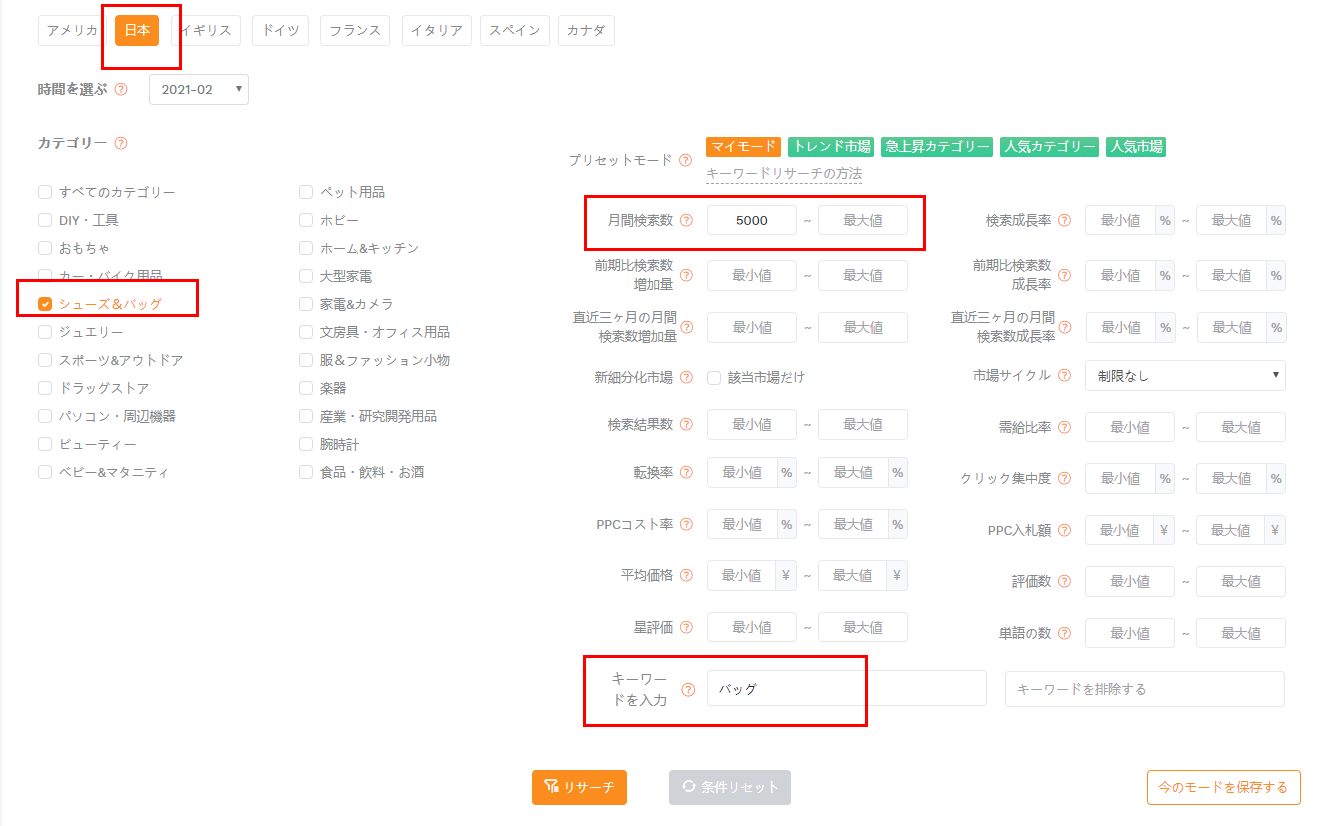Select the 急上昇カテゴリー preset

(x=937, y=147)
